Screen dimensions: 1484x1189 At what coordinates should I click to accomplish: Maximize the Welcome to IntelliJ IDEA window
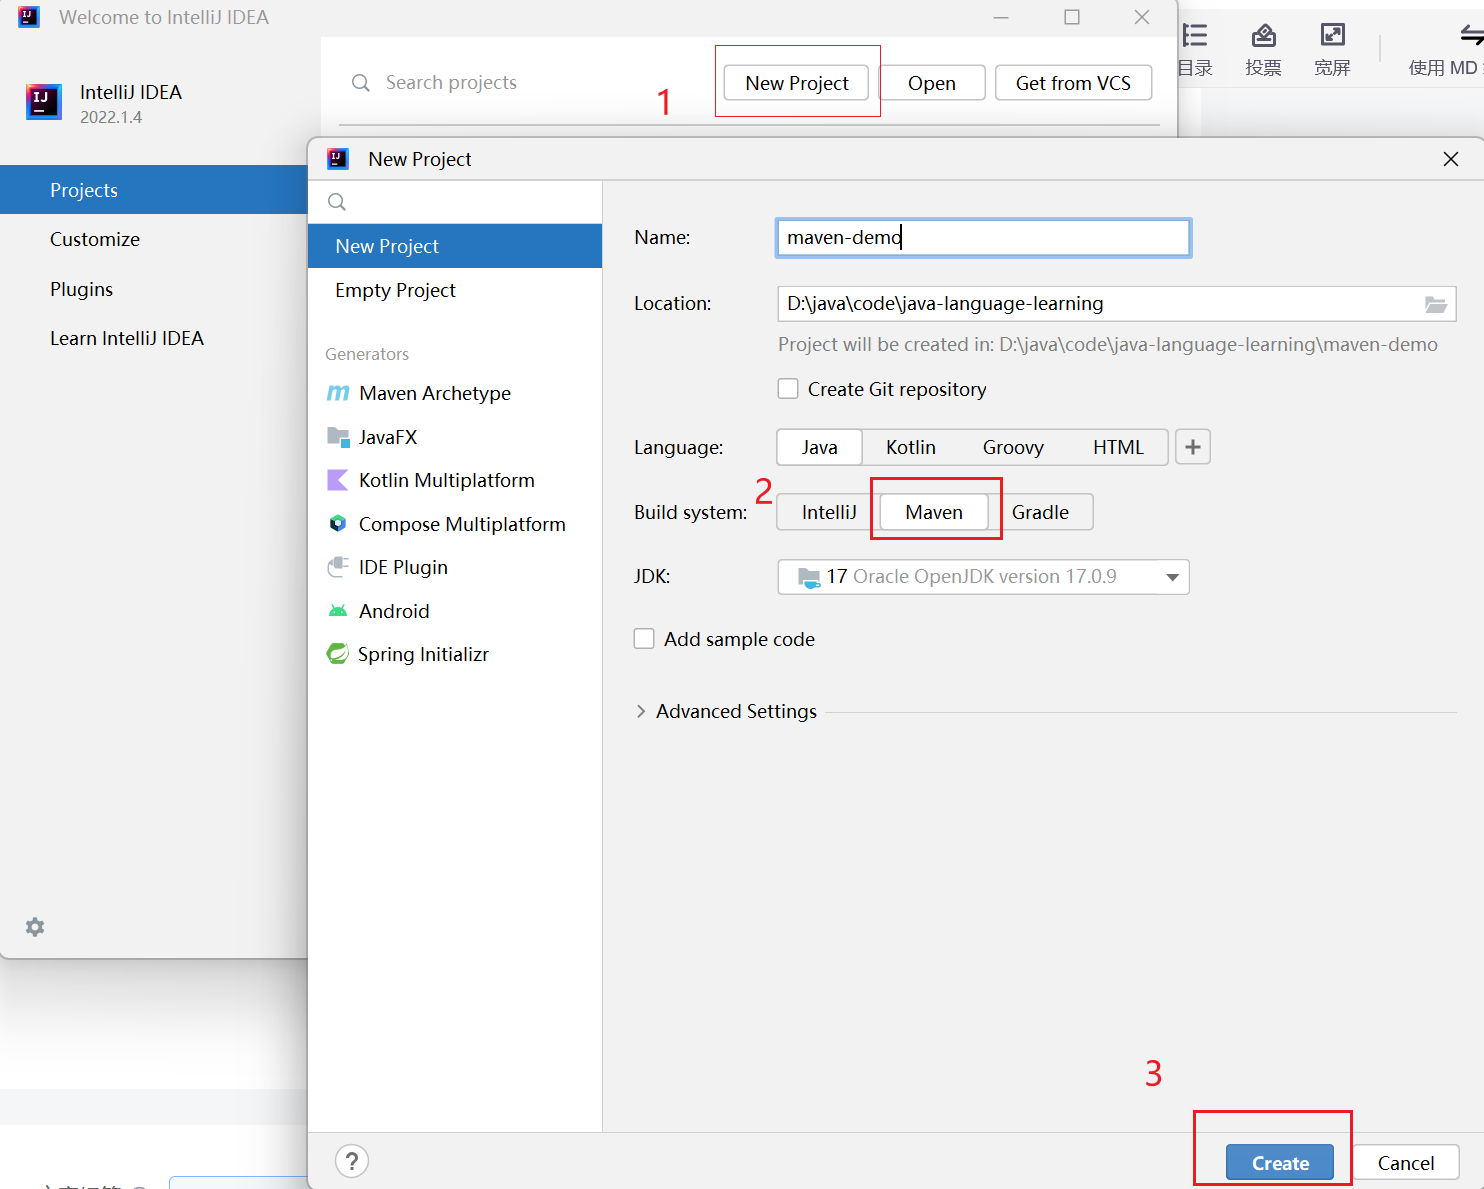(1072, 17)
